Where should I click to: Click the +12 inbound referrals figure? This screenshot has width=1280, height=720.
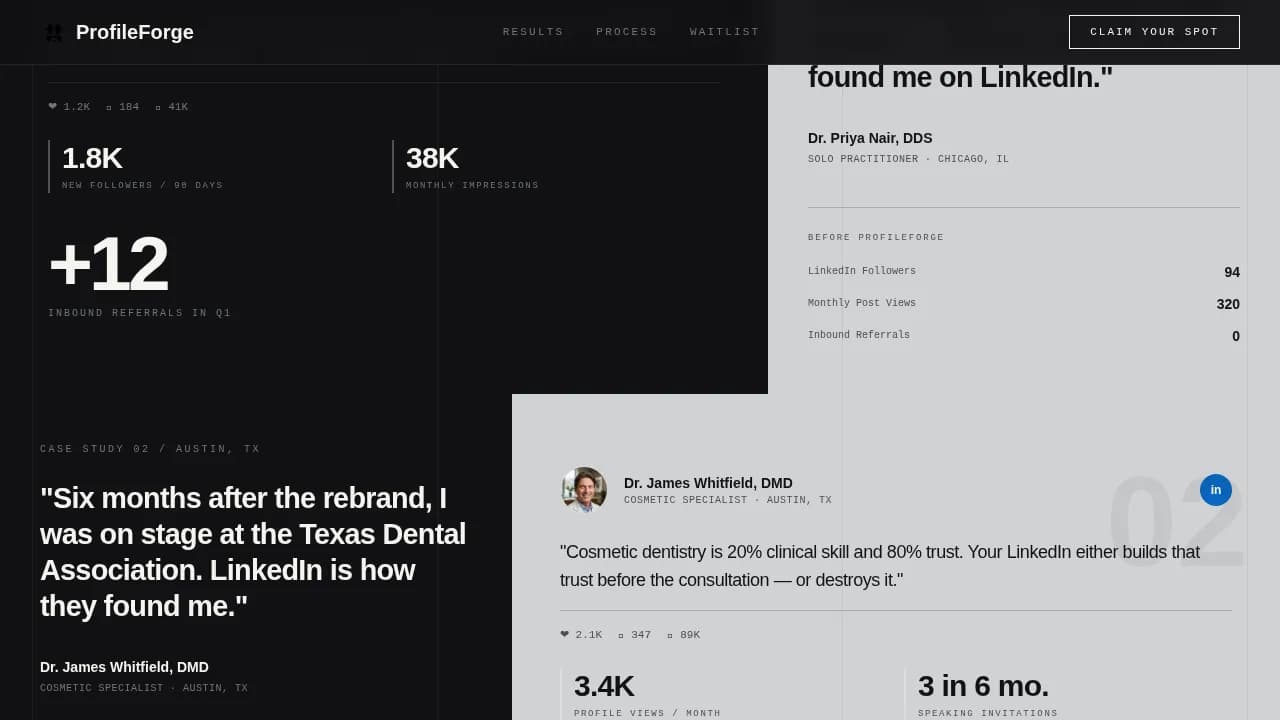[108, 264]
